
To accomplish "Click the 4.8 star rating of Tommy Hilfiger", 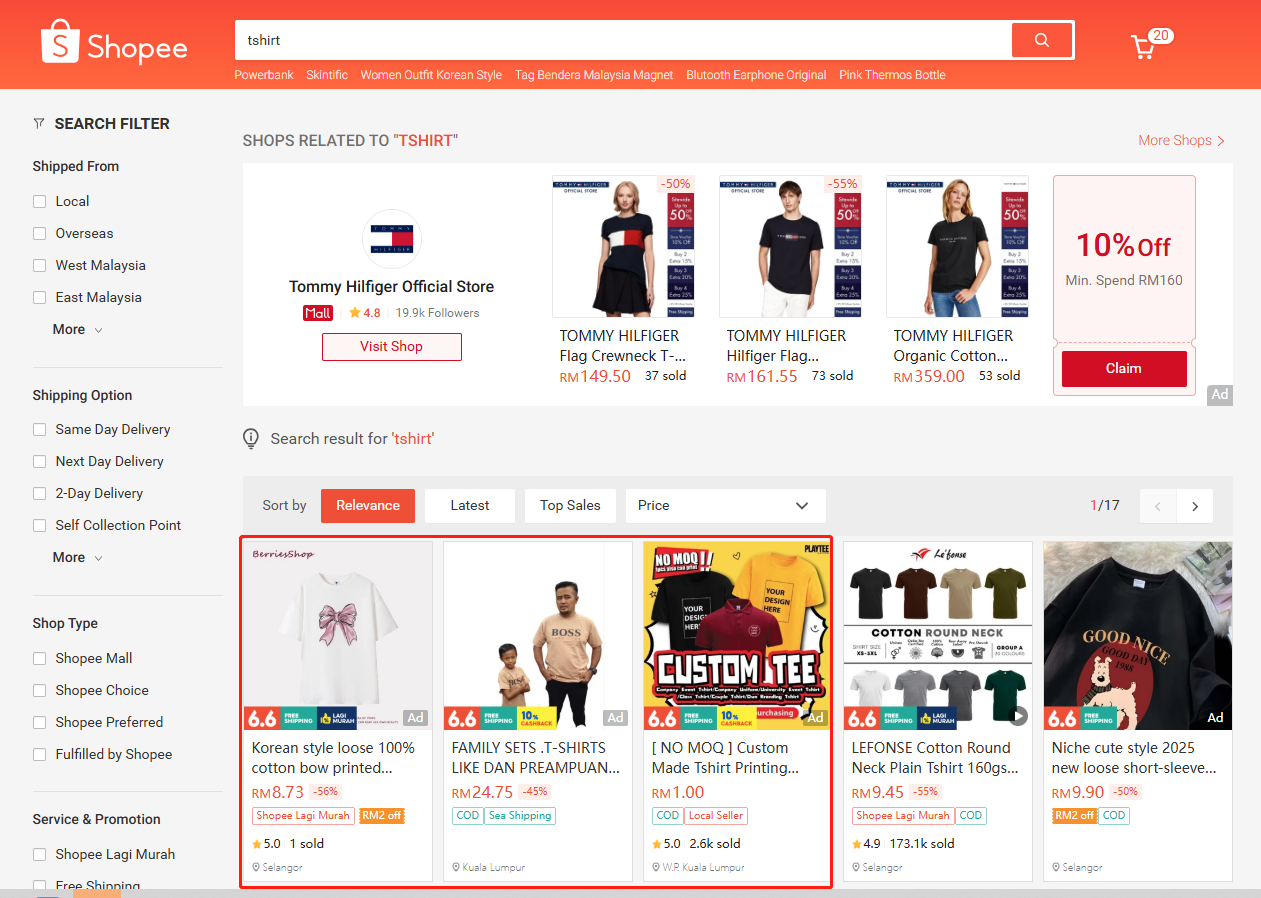I will pyautogui.click(x=365, y=313).
